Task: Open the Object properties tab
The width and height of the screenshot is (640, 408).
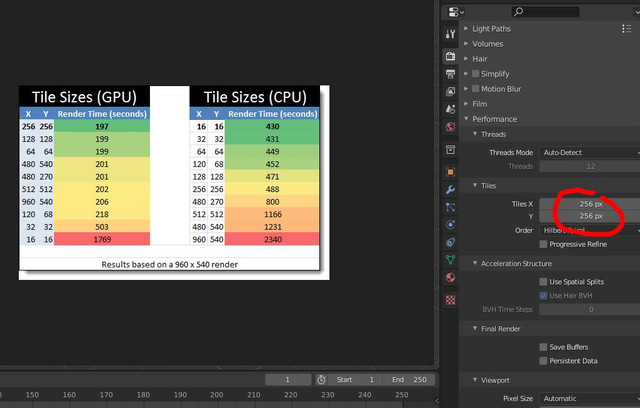Action: [x=450, y=172]
